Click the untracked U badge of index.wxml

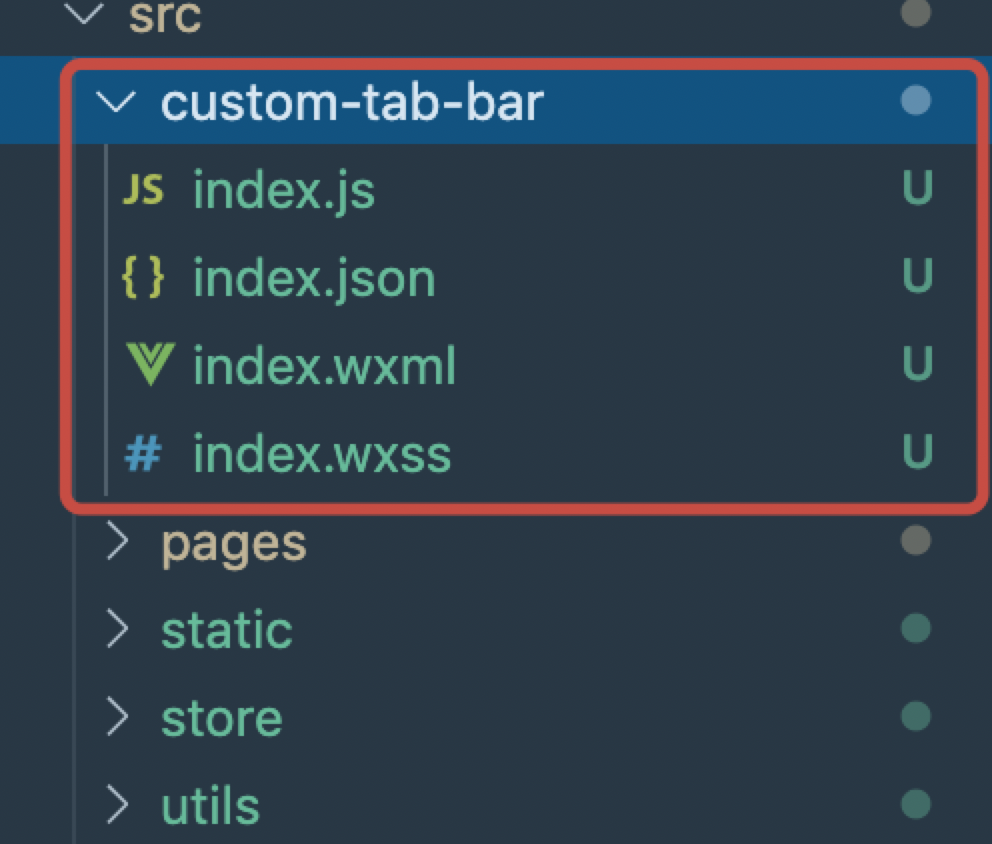917,363
